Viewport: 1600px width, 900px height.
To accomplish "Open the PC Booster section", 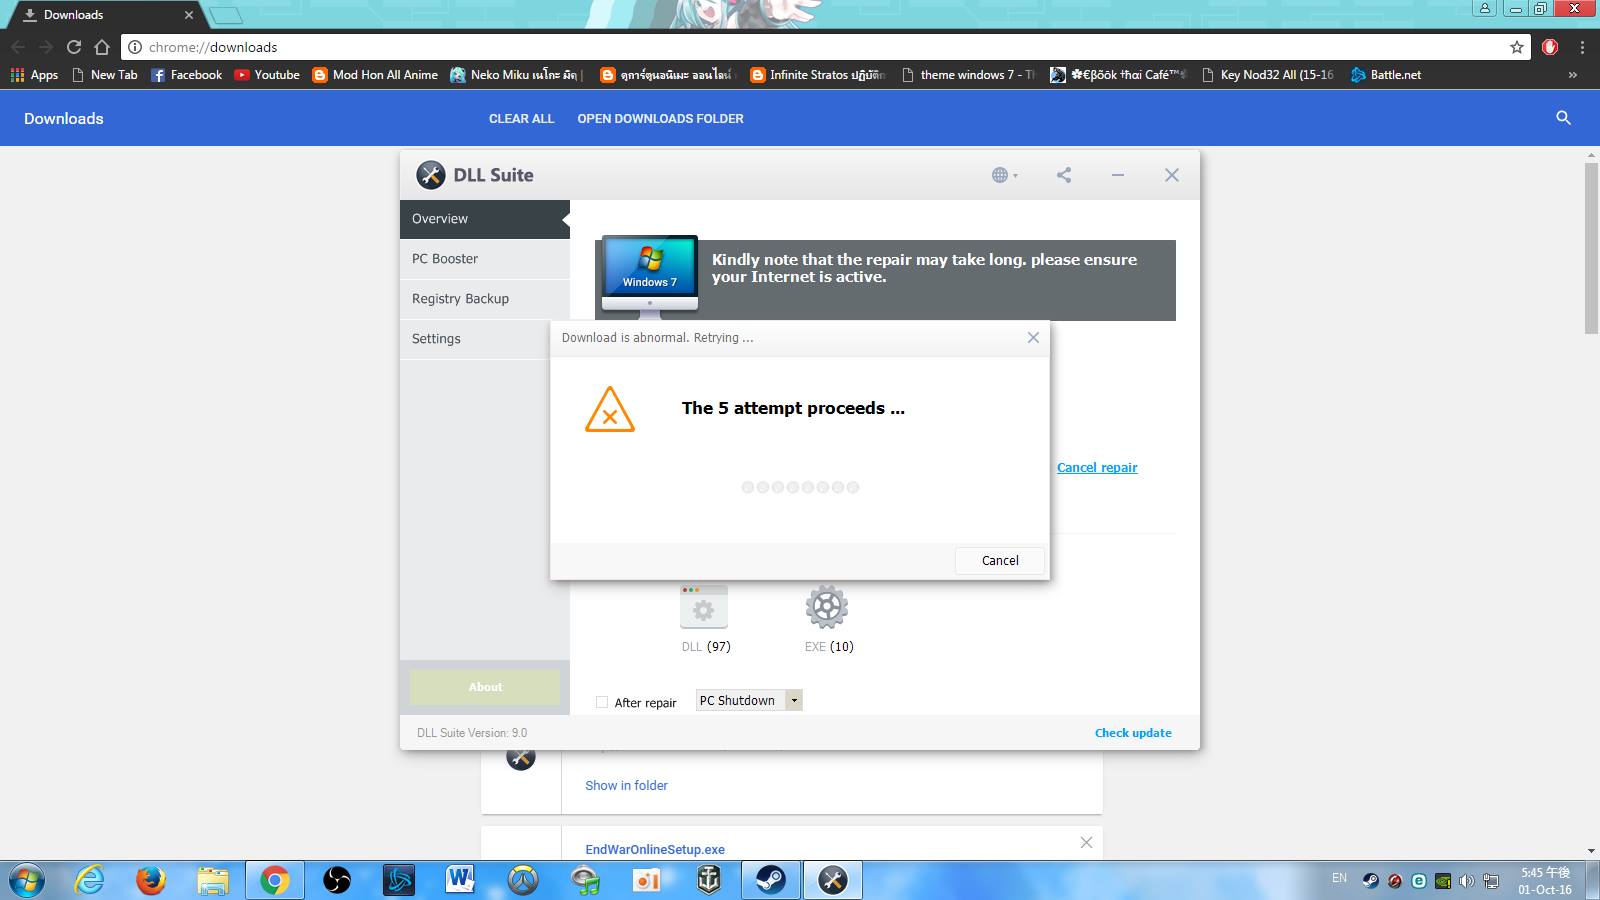I will 485,259.
